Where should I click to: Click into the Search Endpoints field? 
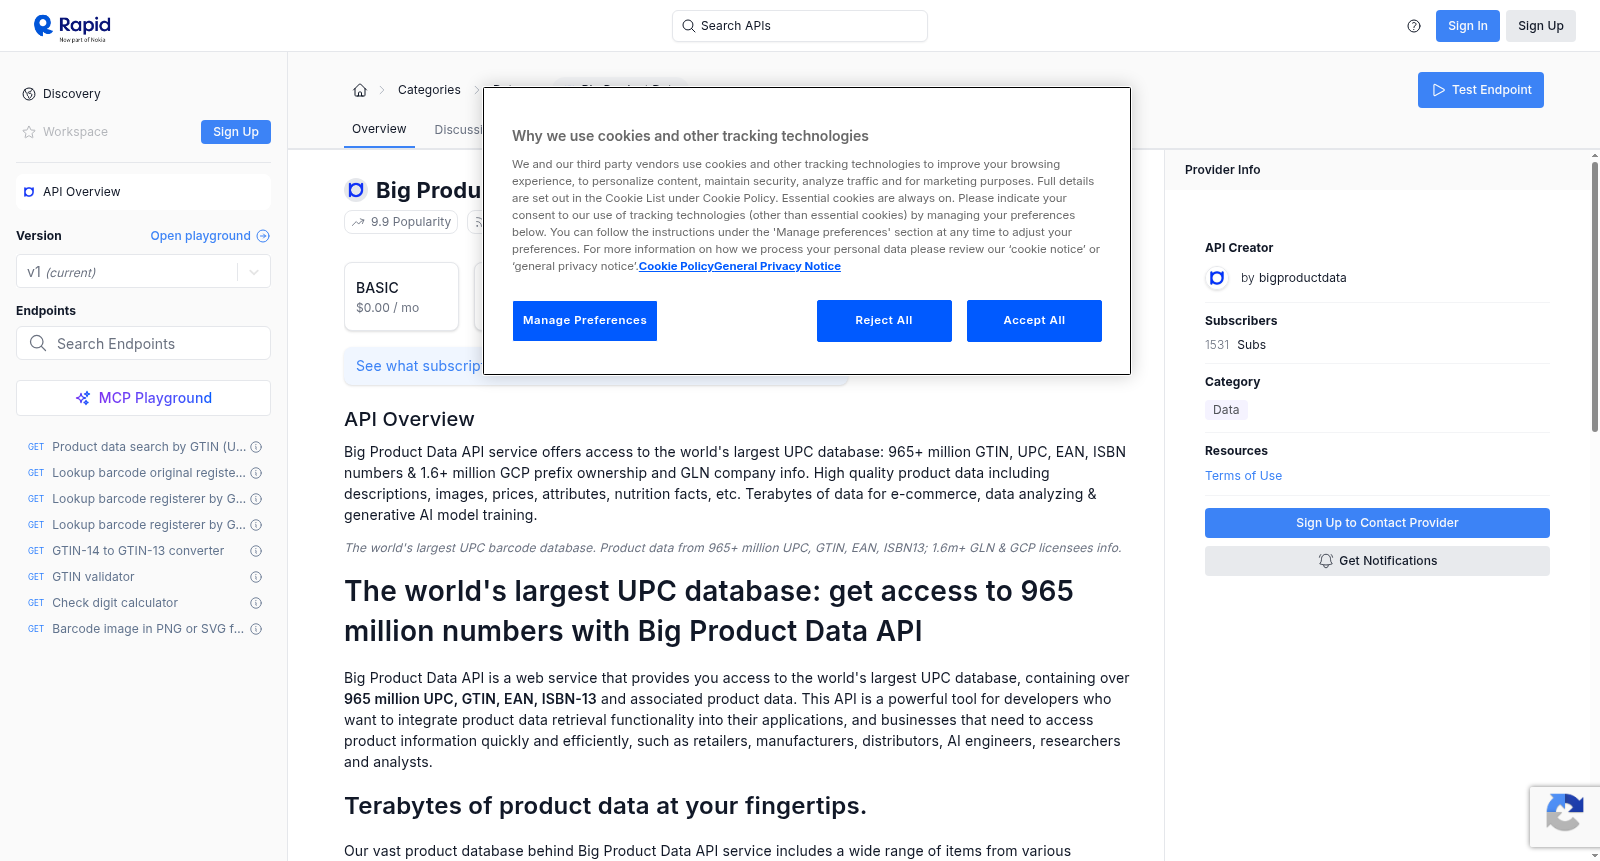(143, 343)
